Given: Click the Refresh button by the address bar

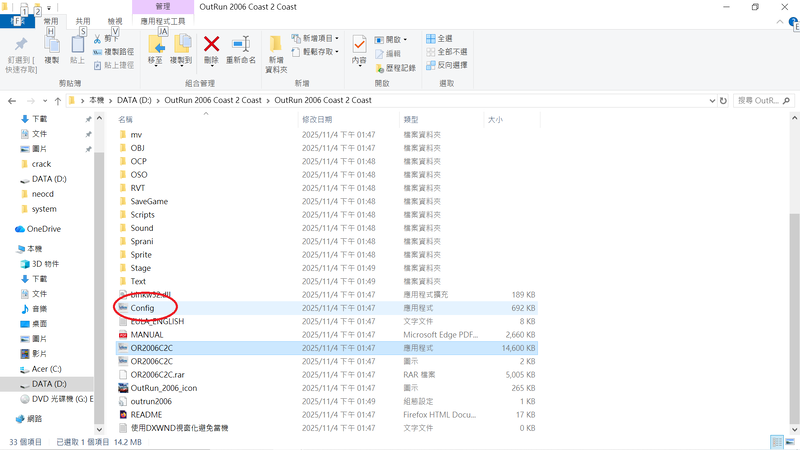Looking at the screenshot, I should [x=723, y=101].
